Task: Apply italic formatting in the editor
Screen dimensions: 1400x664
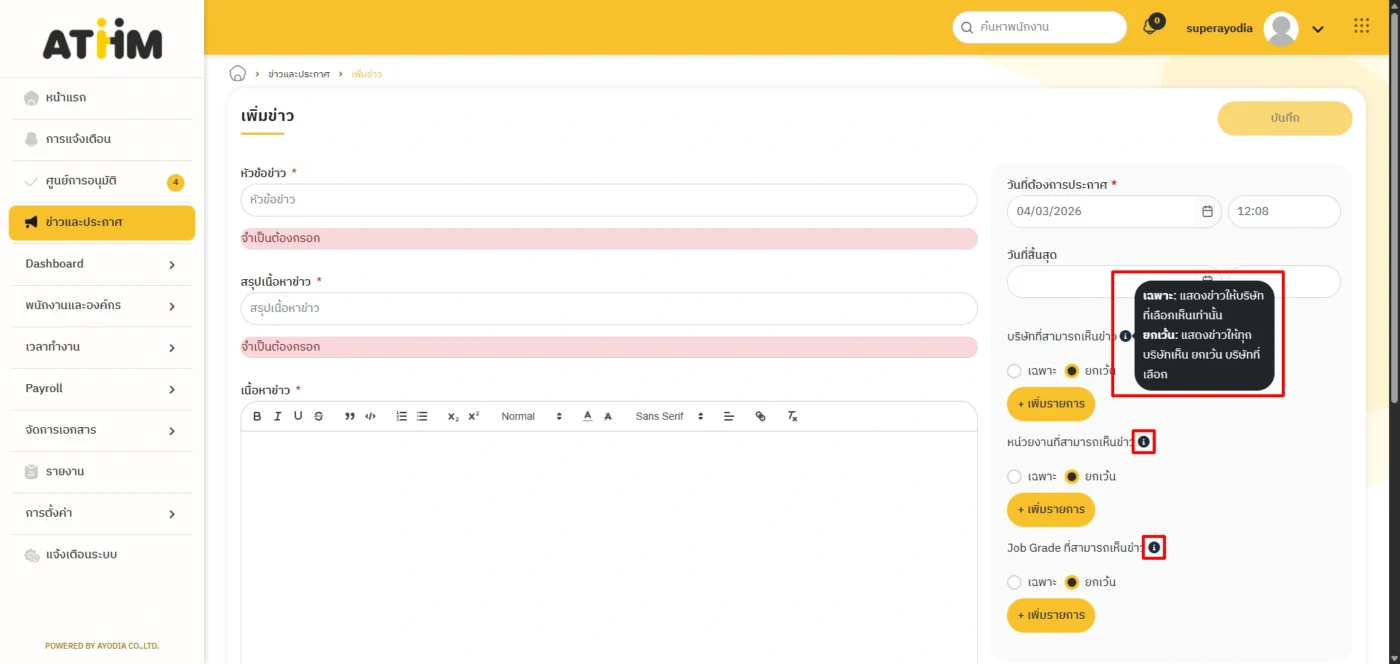Action: pos(277,416)
